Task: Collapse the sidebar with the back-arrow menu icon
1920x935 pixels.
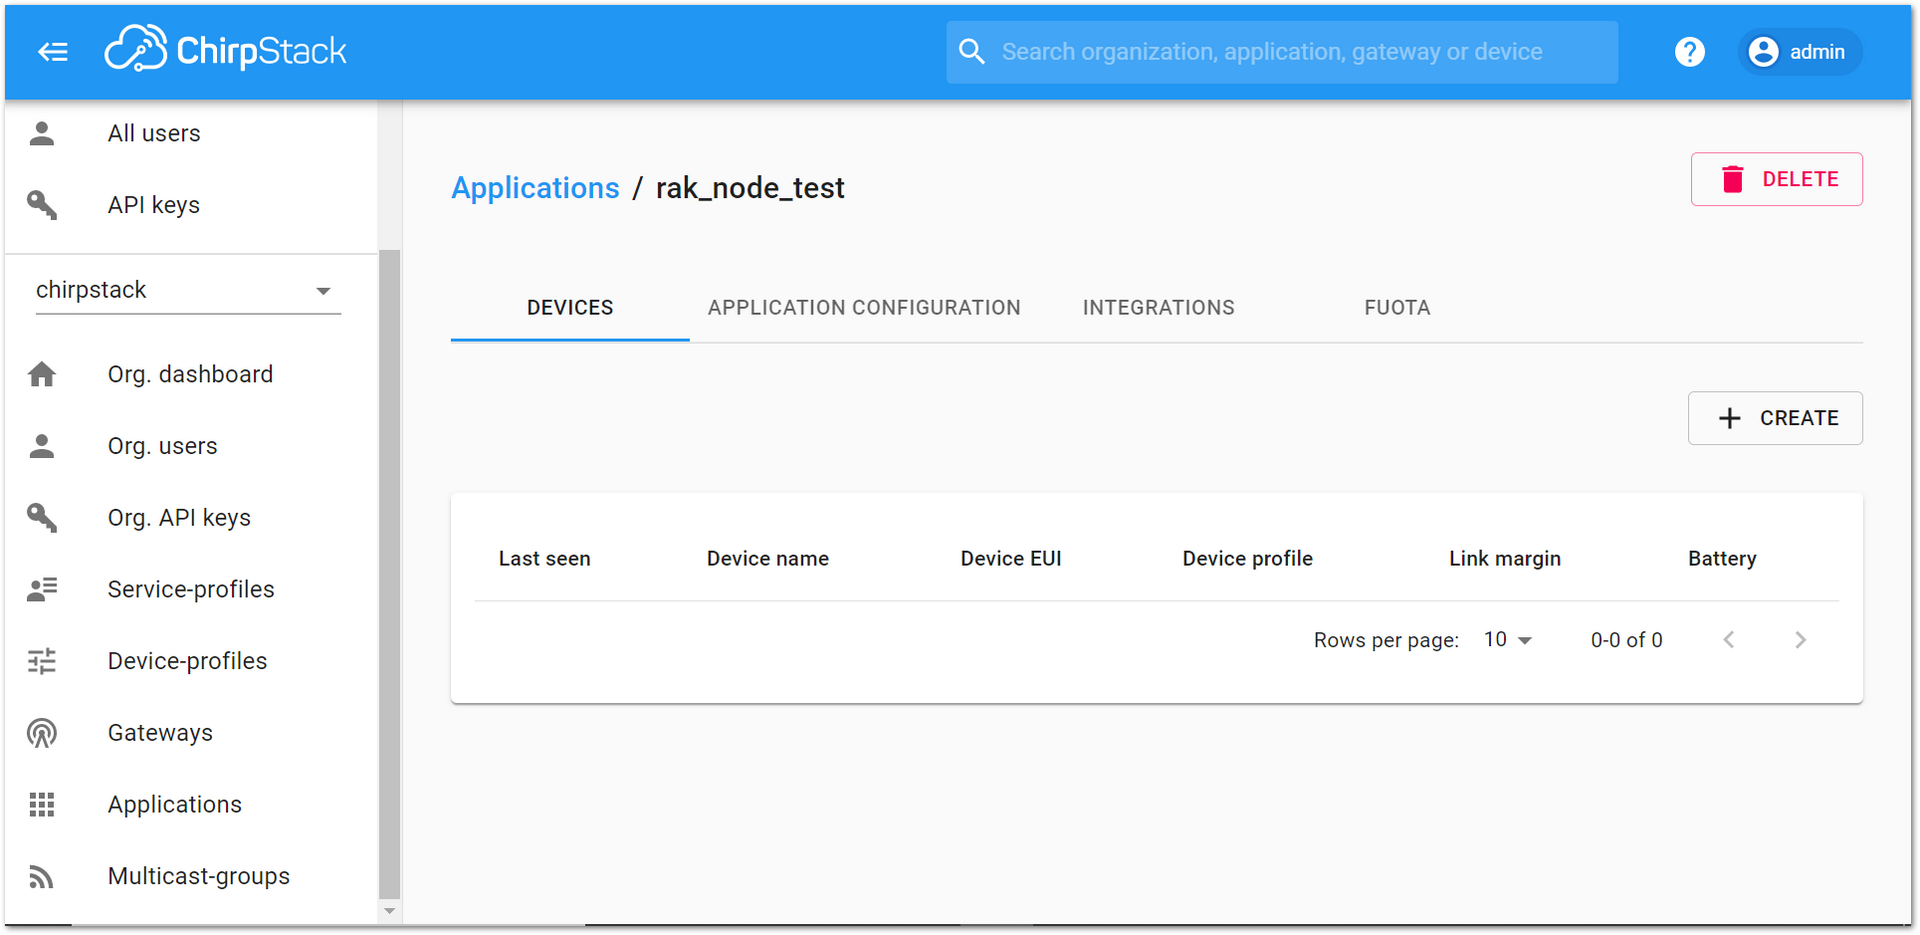Action: [x=53, y=52]
